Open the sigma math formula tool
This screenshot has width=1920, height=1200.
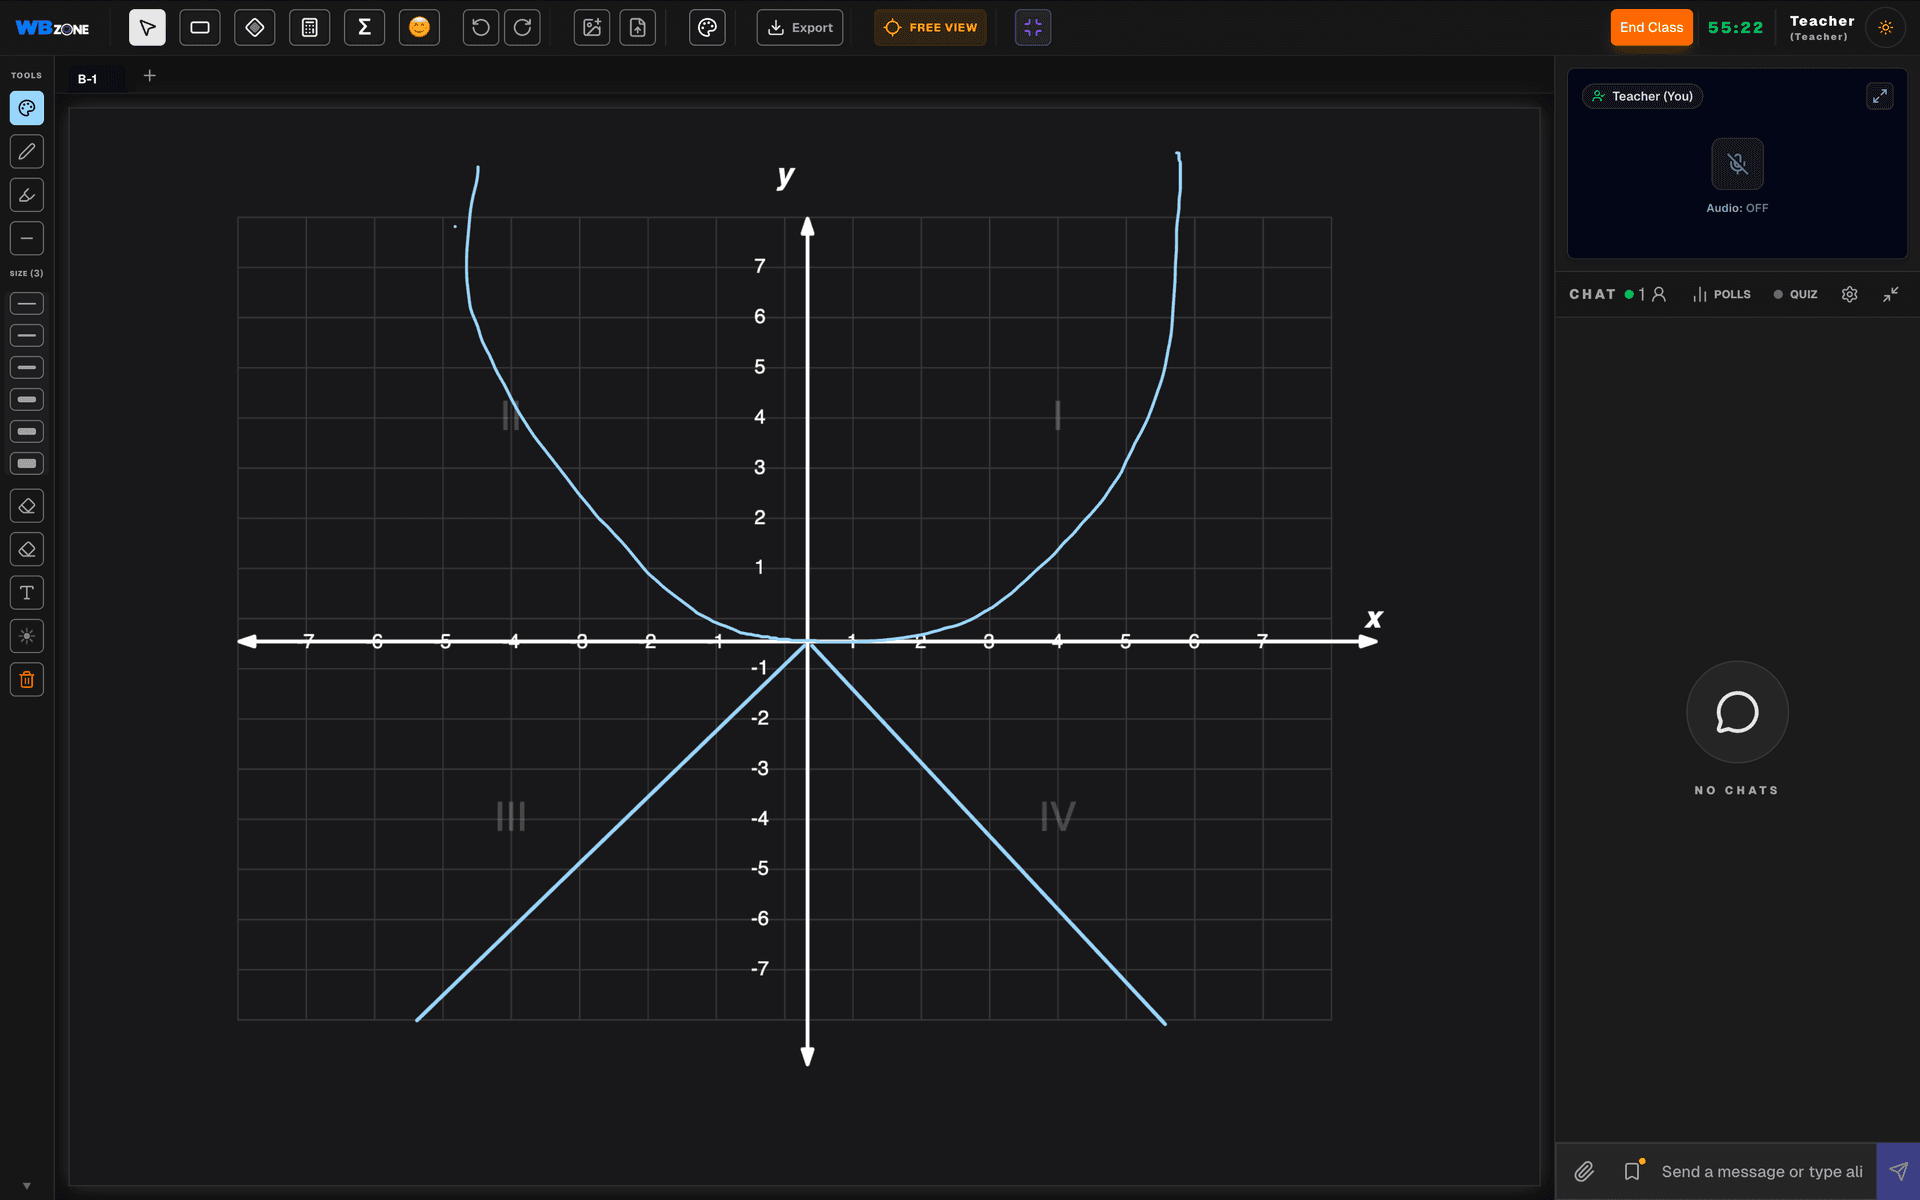click(365, 27)
